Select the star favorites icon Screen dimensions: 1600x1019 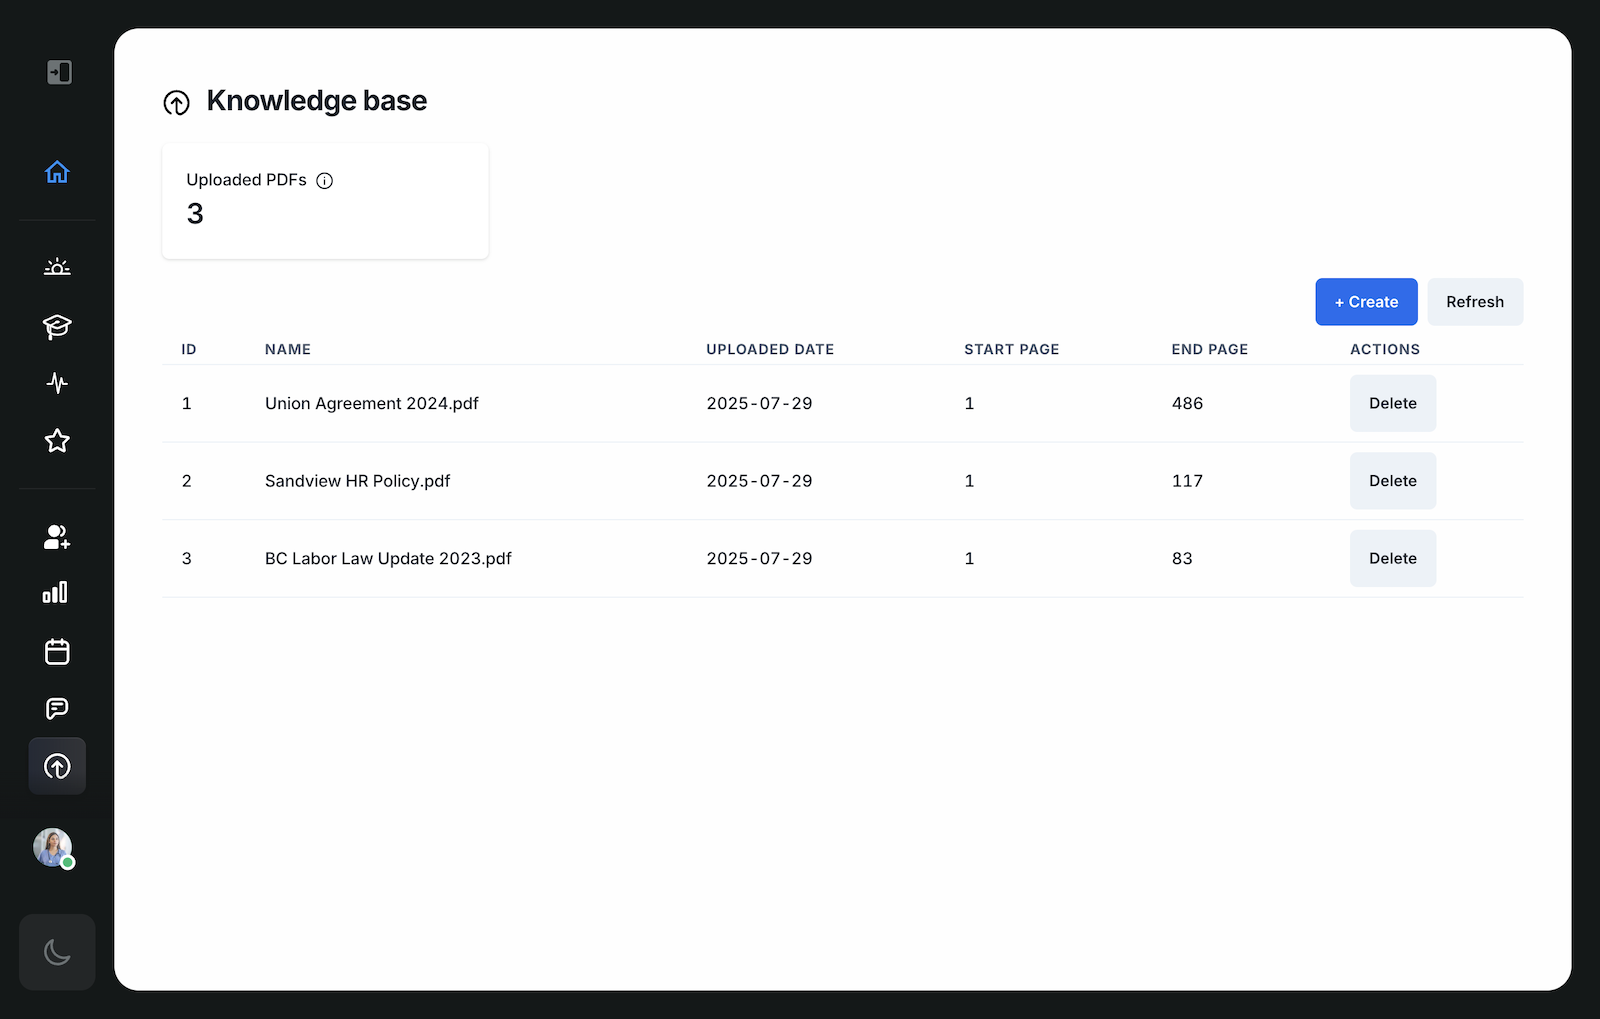(57, 440)
